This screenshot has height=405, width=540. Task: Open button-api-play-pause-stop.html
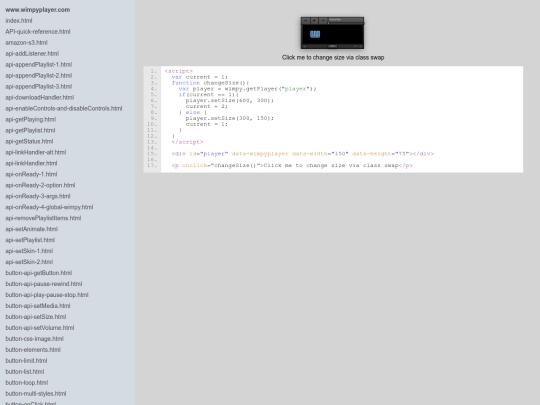[x=47, y=295]
